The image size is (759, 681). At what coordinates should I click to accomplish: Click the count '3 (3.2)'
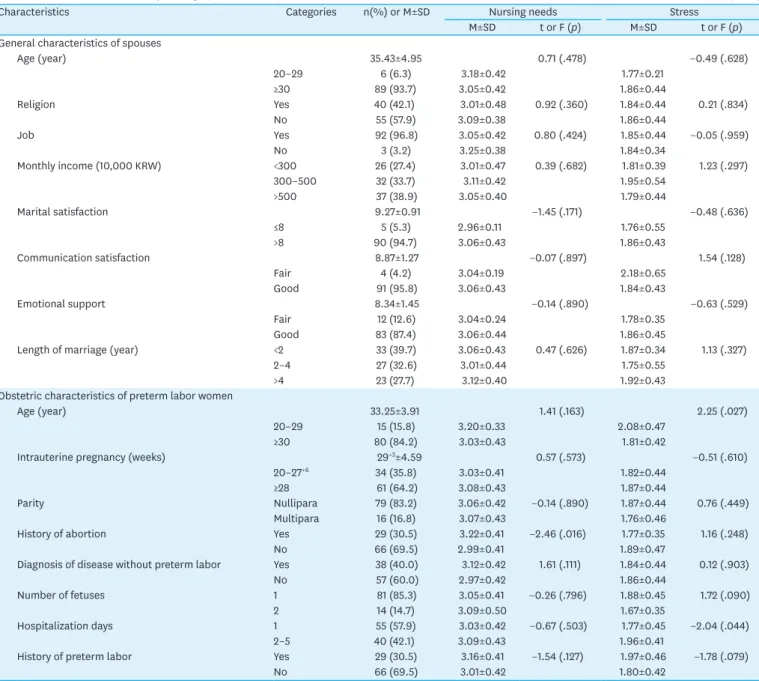pos(395,151)
